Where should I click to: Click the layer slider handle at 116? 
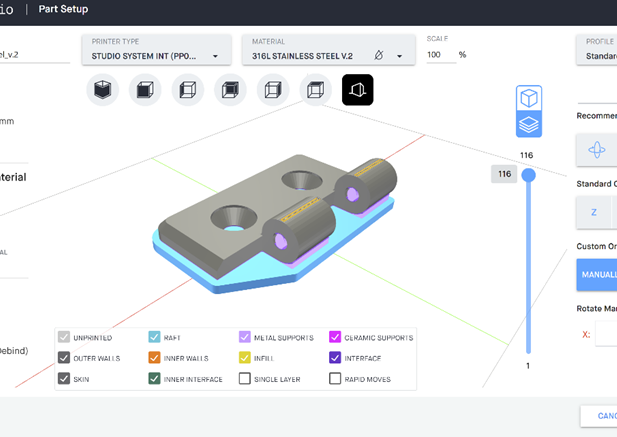[529, 175]
